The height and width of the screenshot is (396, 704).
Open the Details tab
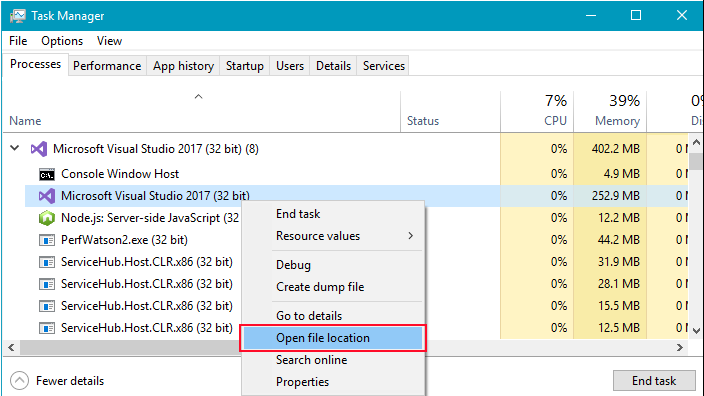(x=333, y=66)
